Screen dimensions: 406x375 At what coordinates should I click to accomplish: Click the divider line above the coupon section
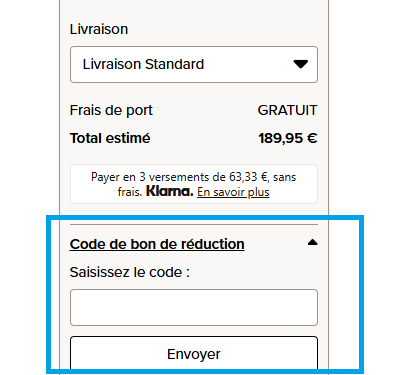(194, 224)
